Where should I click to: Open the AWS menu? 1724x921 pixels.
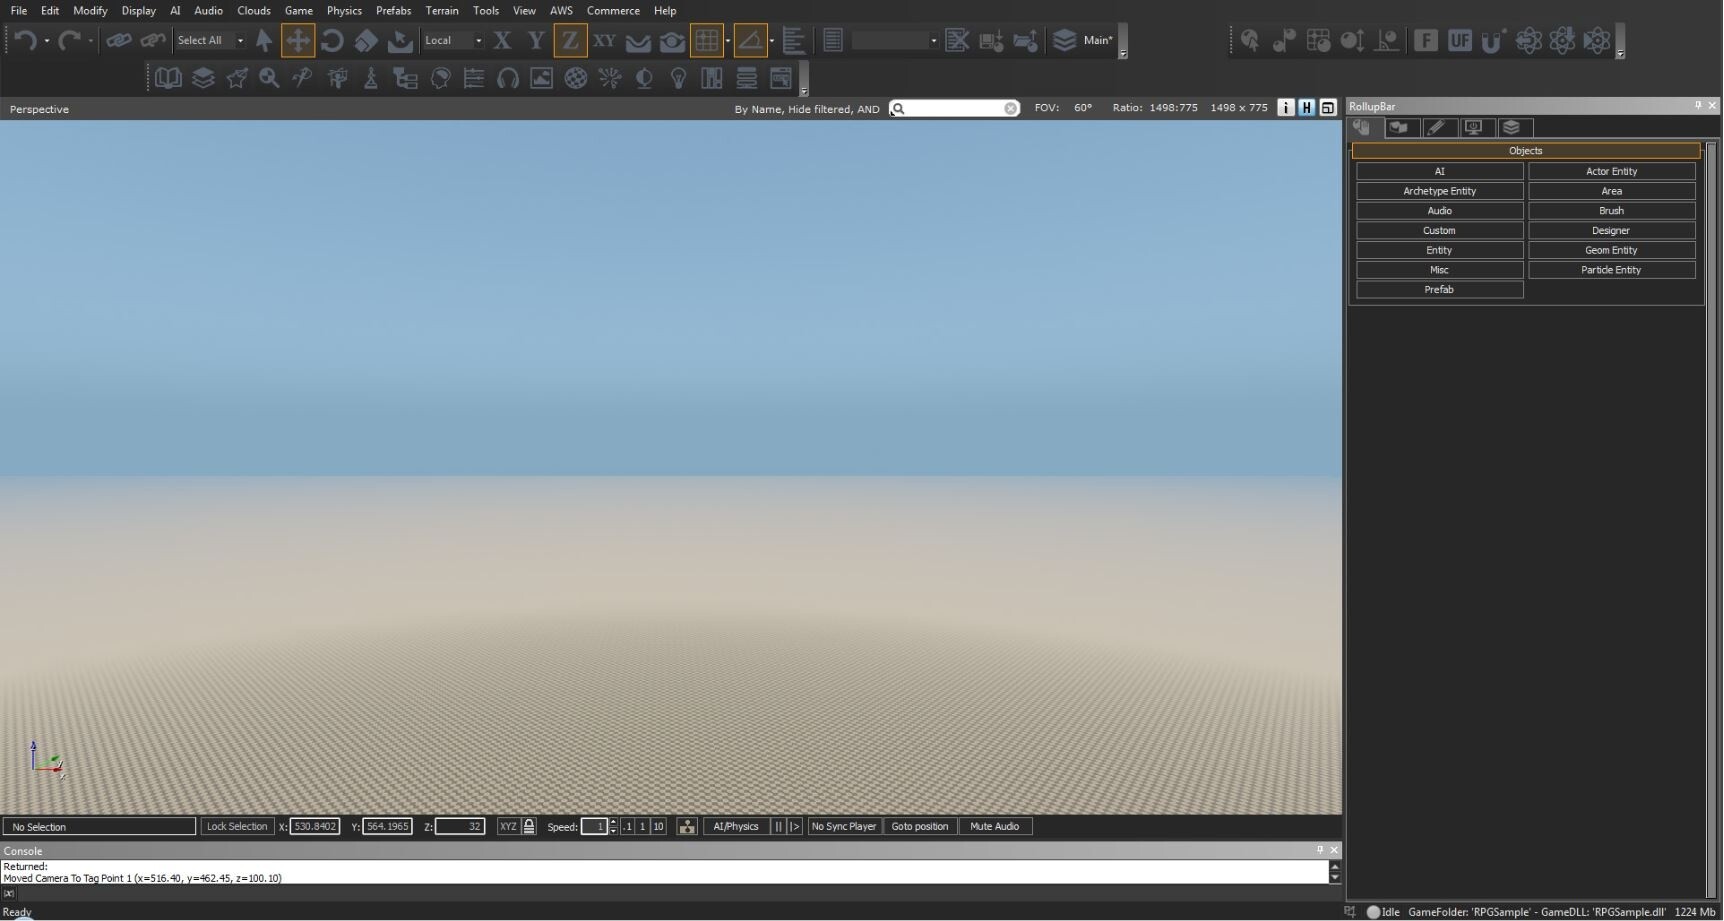click(561, 10)
